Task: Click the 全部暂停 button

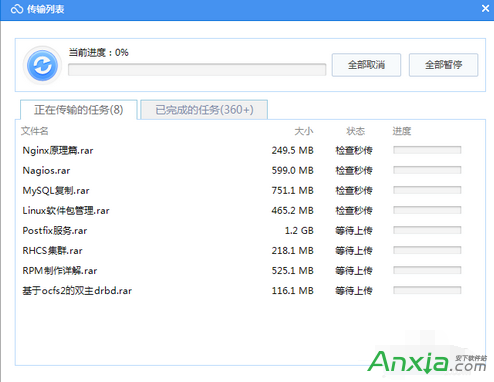Action: (443, 65)
